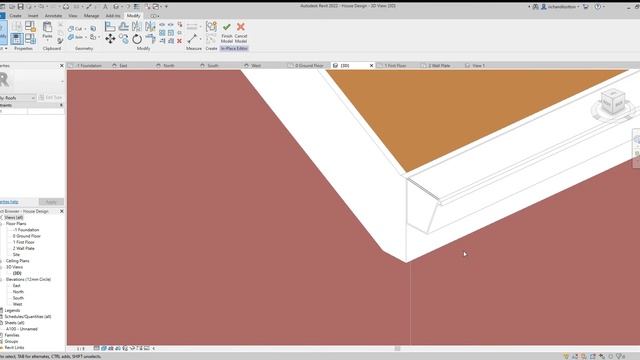This screenshot has height=360, width=640.
Task: Select 0 Ground Floor in Project Browser
Action: 27,236
